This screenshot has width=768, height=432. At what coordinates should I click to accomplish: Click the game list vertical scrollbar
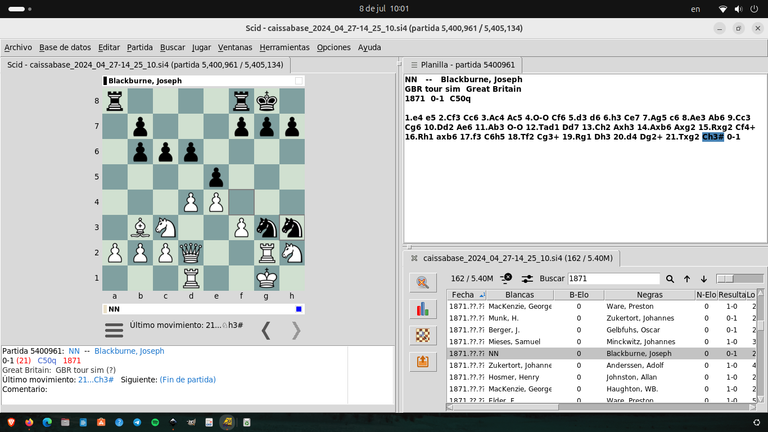coord(760,346)
